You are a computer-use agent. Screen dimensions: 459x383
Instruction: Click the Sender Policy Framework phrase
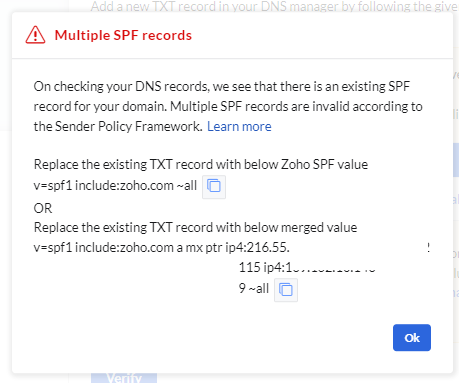coord(128,126)
